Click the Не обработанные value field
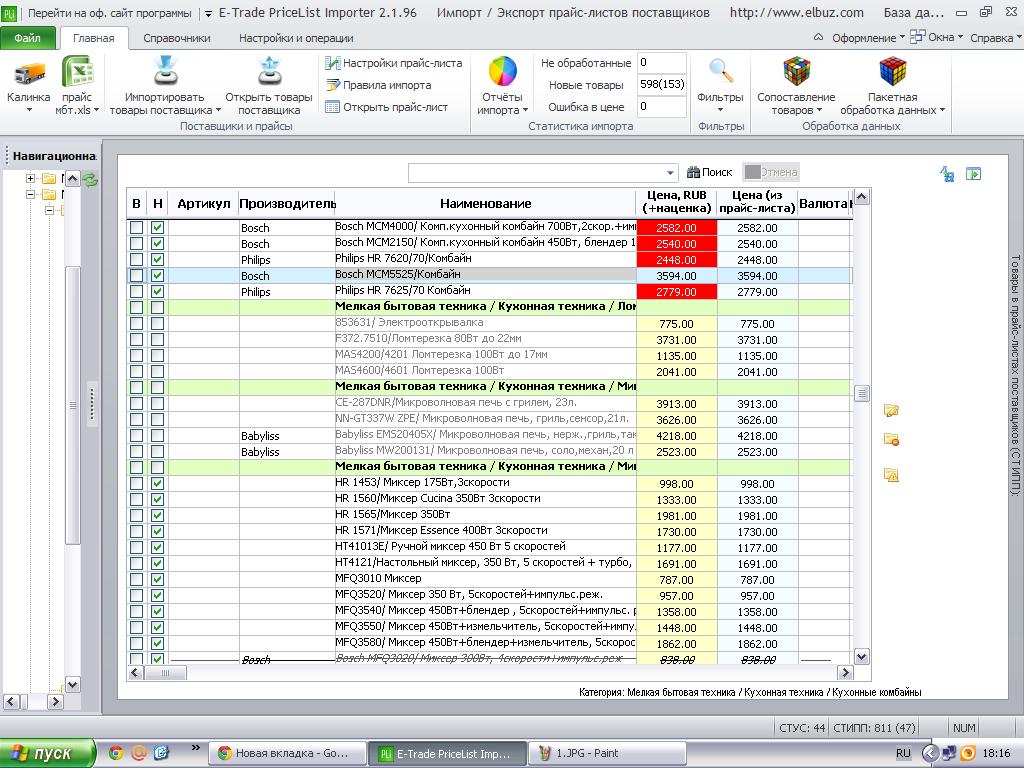 pyautogui.click(x=662, y=63)
